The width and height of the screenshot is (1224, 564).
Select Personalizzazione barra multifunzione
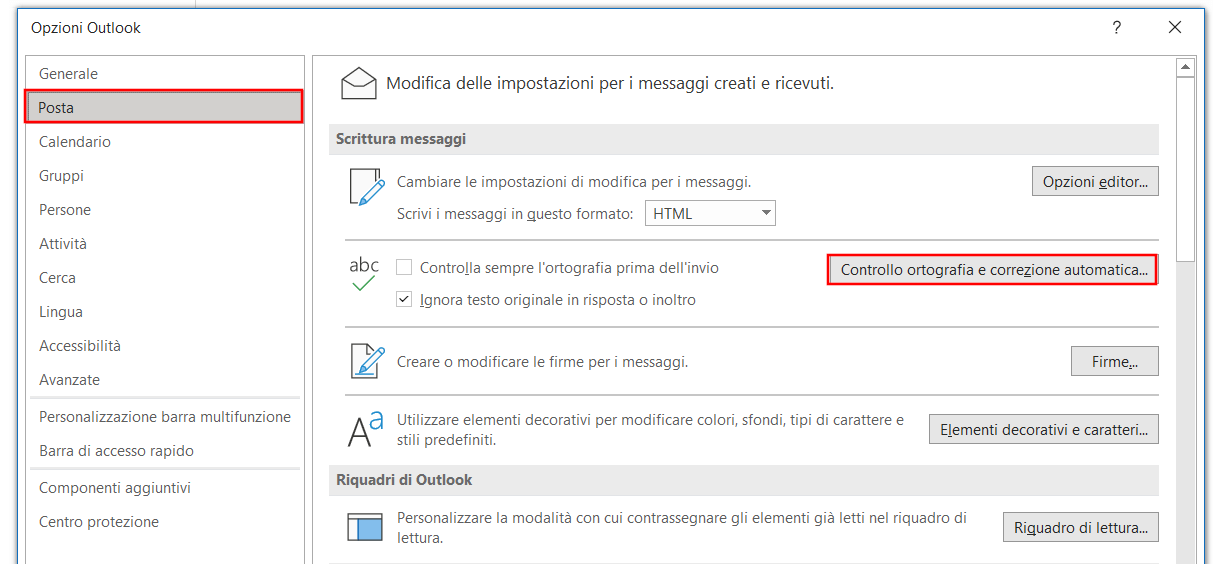(x=165, y=417)
